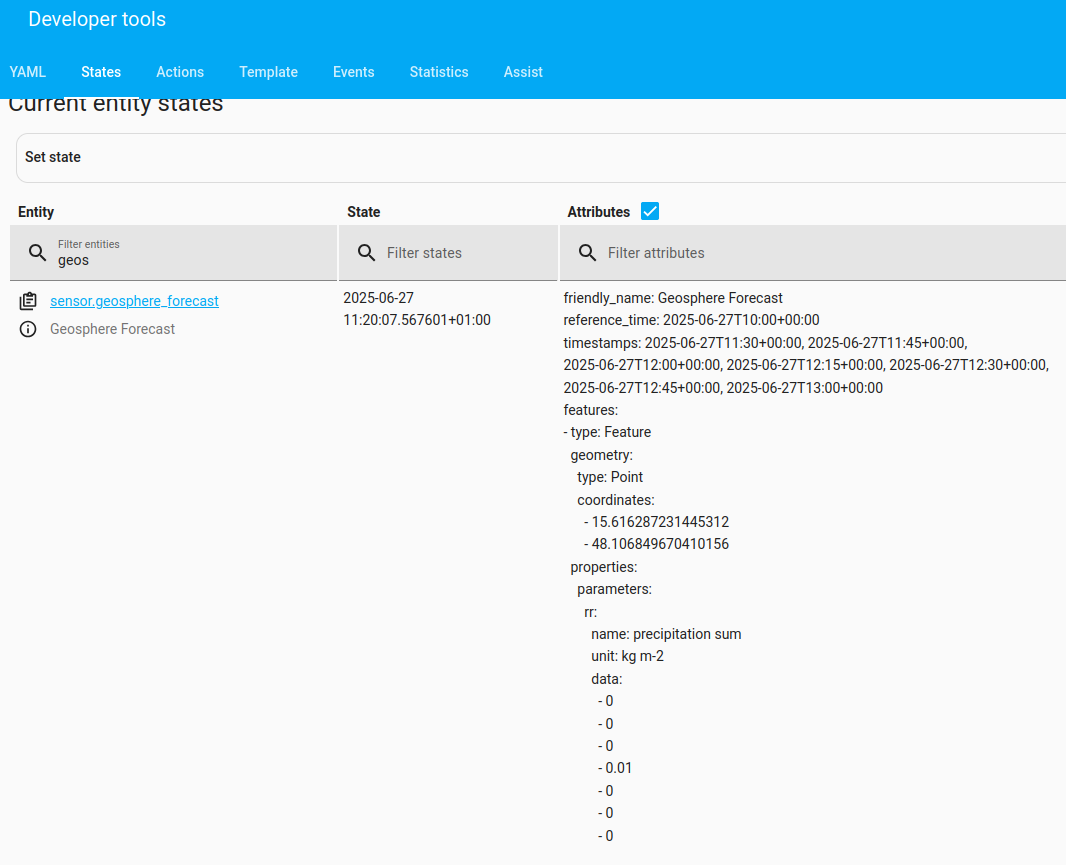The image size is (1066, 865).
Task: Open the YAML tab
Action: 28,72
